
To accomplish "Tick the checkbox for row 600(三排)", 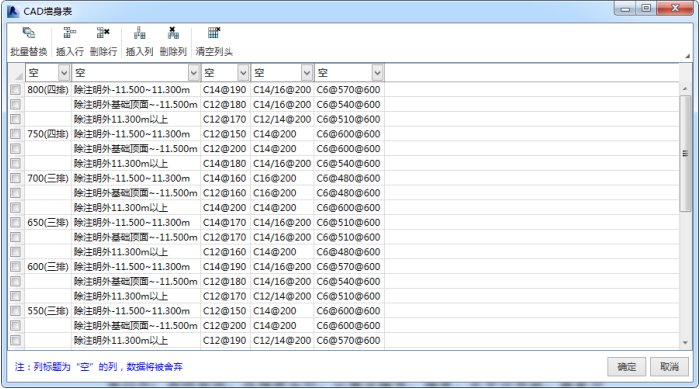I will (16, 267).
